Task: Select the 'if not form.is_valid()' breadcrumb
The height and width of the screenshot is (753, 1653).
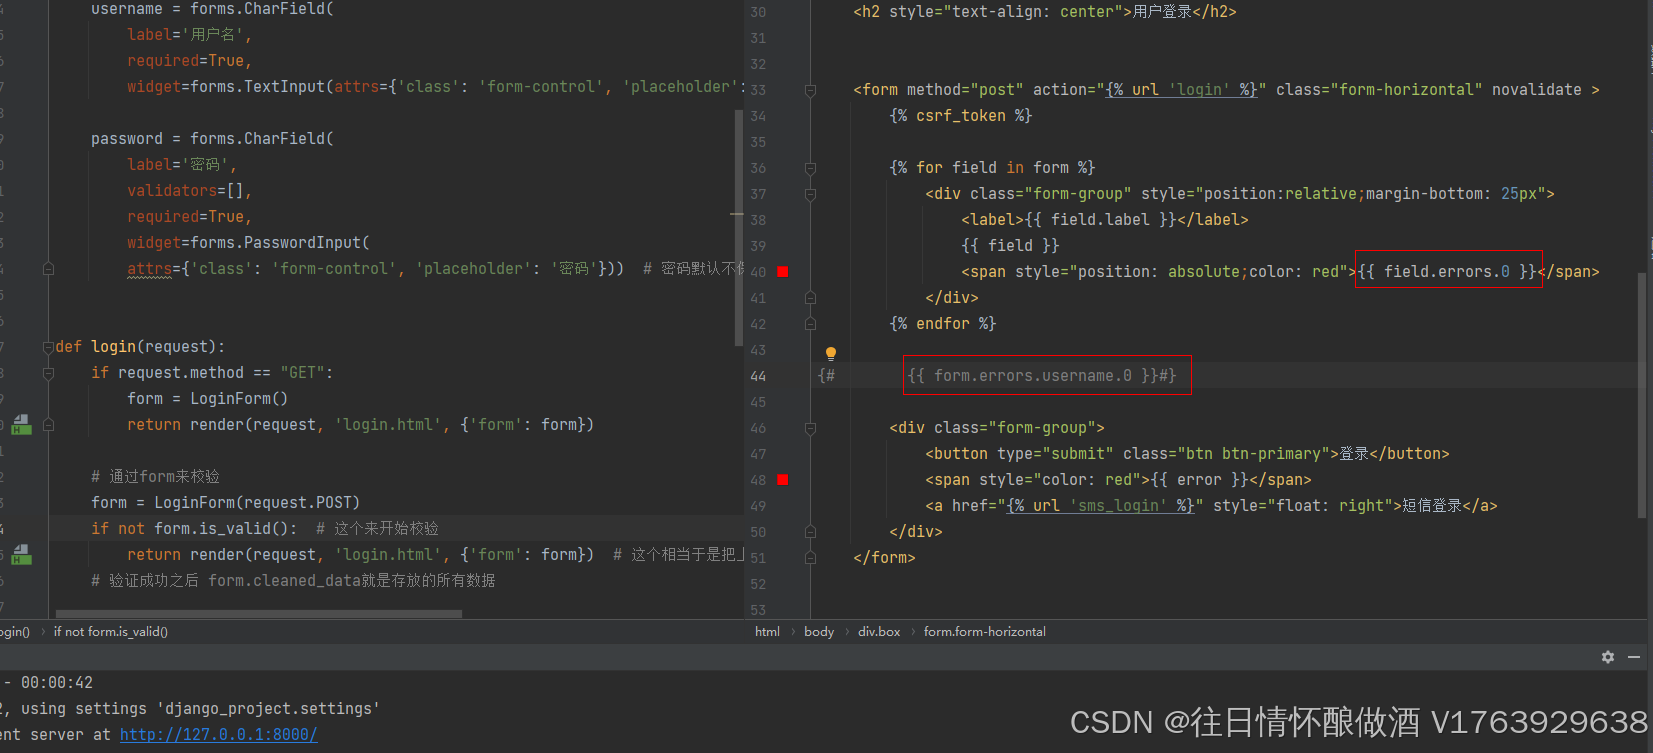Action: point(111,632)
